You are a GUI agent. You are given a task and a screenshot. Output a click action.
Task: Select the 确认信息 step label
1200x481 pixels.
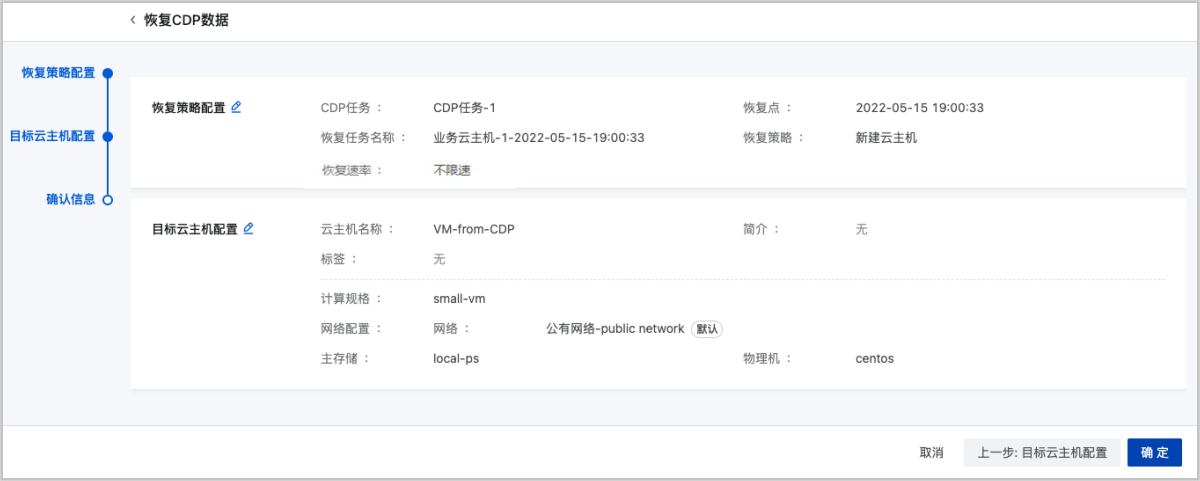point(70,200)
